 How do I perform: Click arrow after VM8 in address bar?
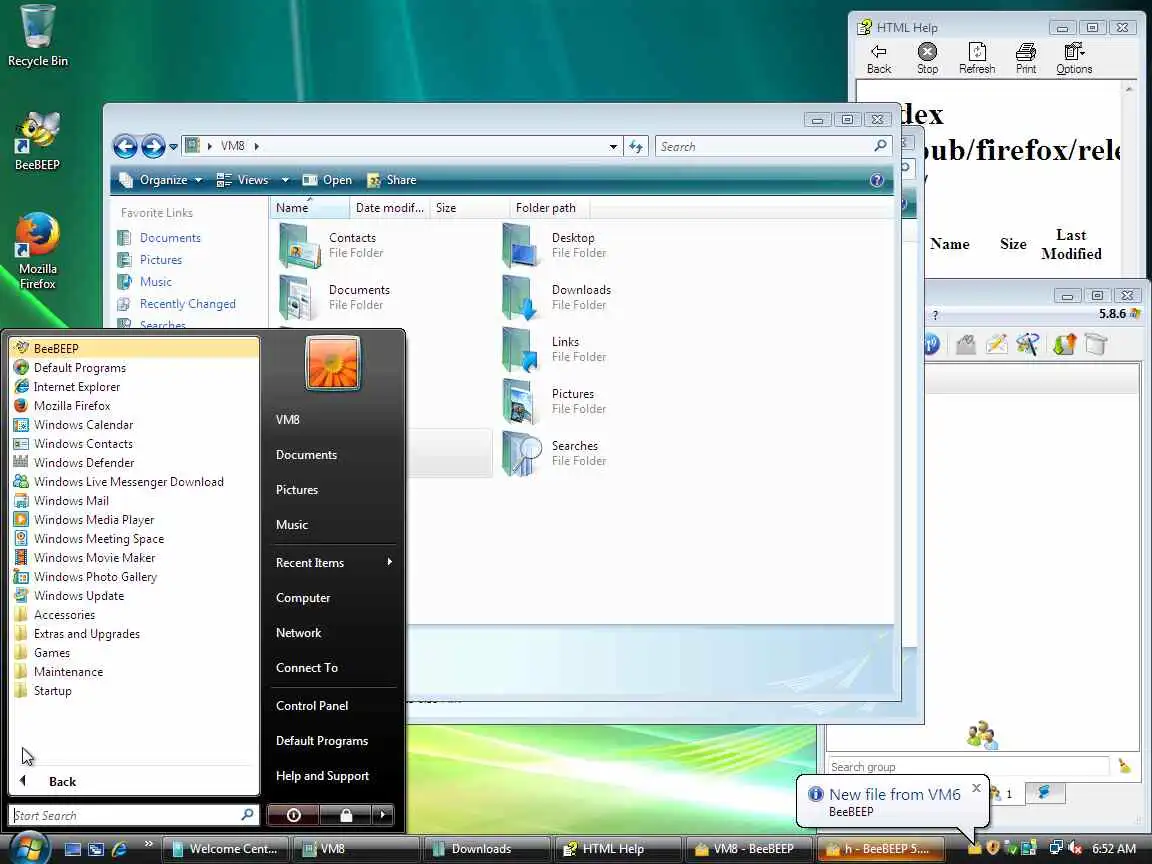point(256,146)
